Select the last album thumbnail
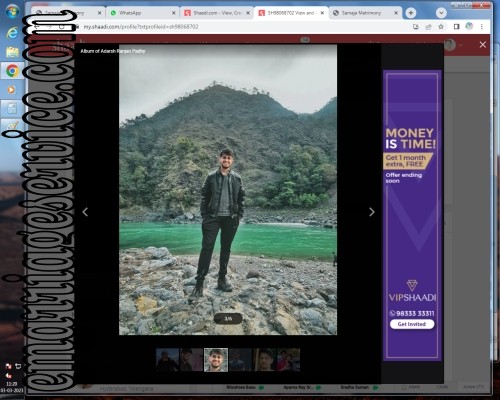Viewport: 500px width, 400px height. pos(289,360)
